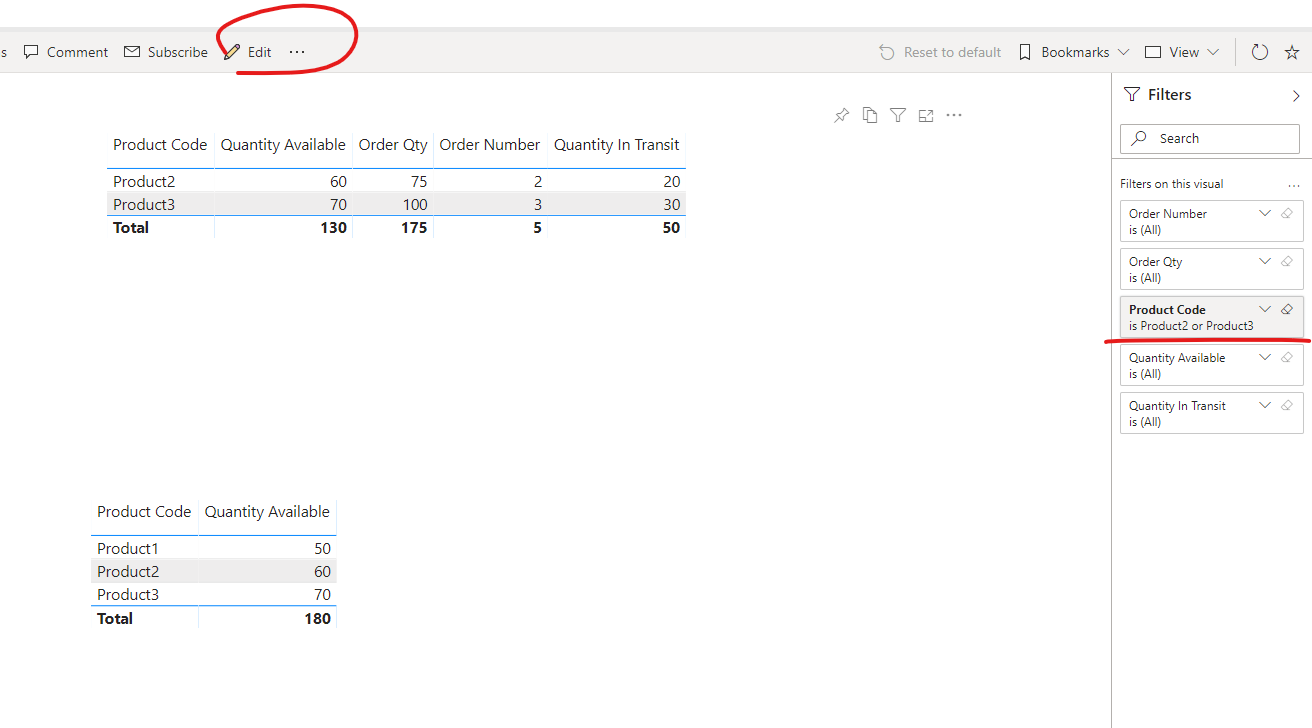Click 'is Product2 or Product3' filter text
Screen dimensions: 1312x728
click(x=1191, y=326)
